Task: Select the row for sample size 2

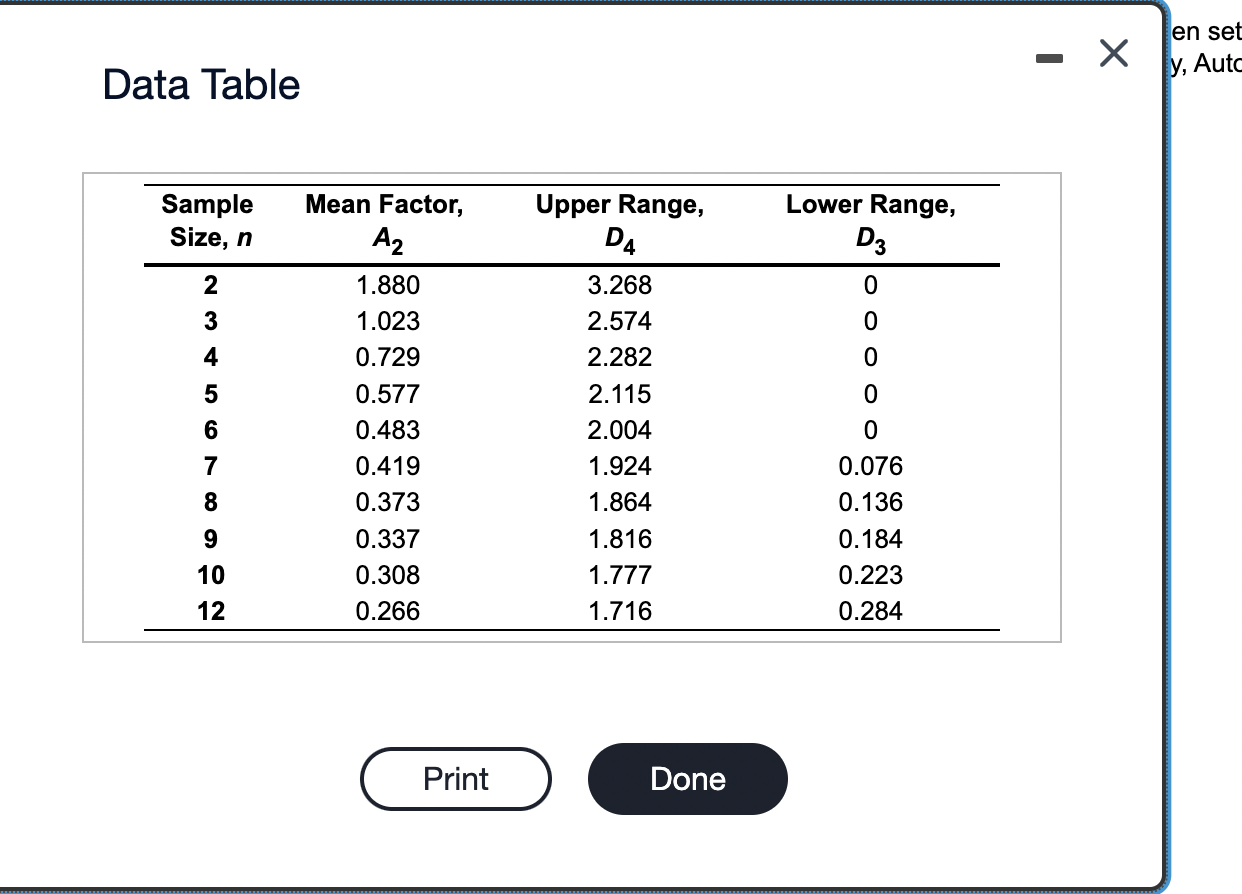Action: coord(209,285)
